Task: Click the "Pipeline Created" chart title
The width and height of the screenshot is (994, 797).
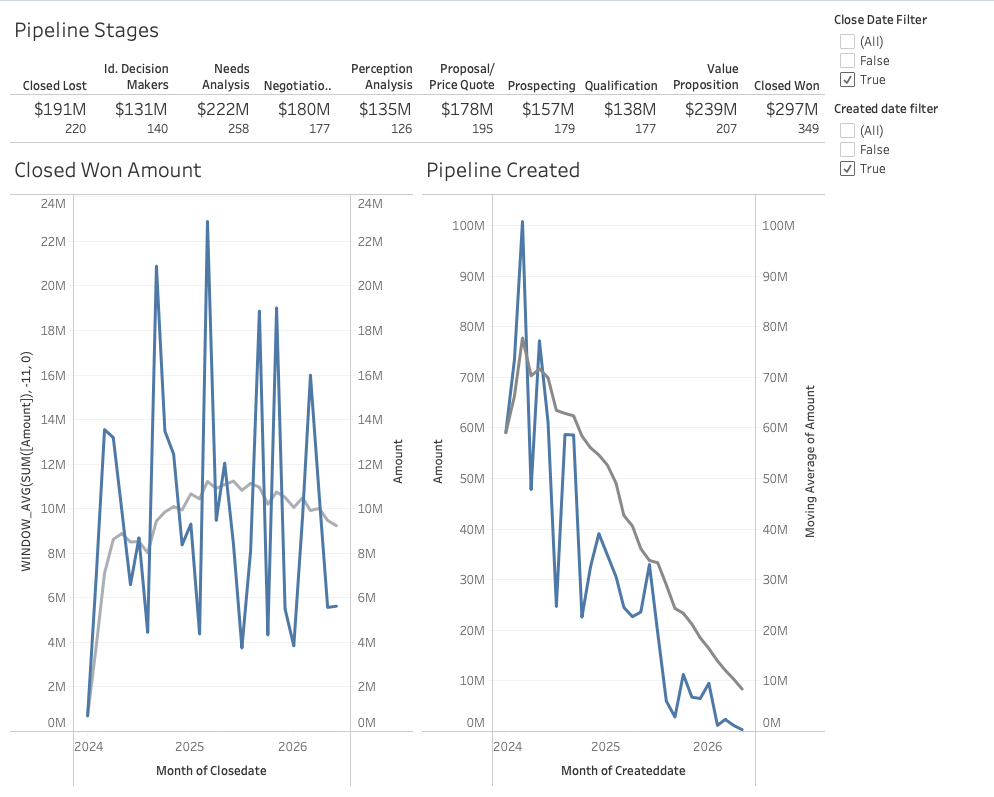Action: (x=503, y=170)
